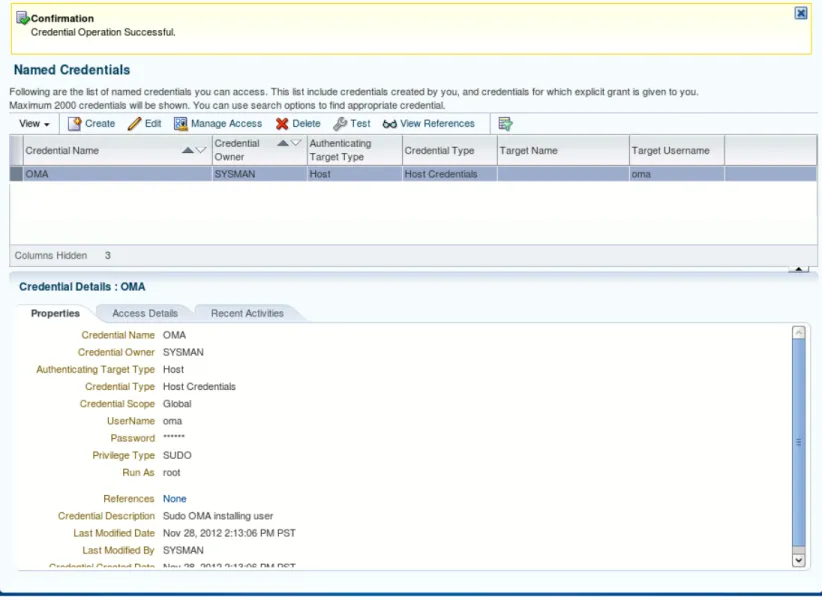Click the Host cell in OMA row
Viewport: 822px width, 600px height.
pyautogui.click(x=354, y=174)
